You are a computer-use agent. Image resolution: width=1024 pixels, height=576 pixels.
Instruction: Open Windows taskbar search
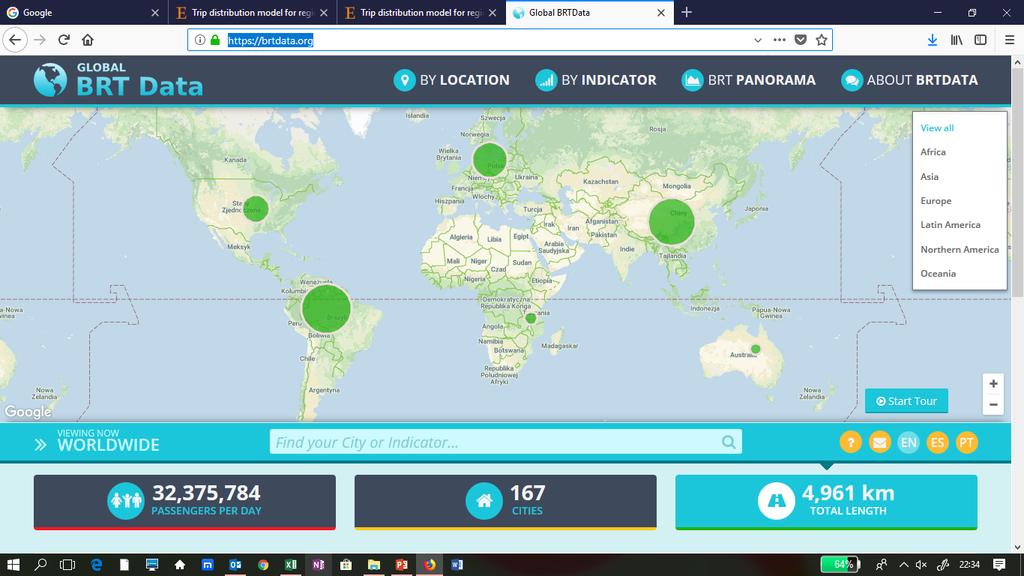(40, 564)
